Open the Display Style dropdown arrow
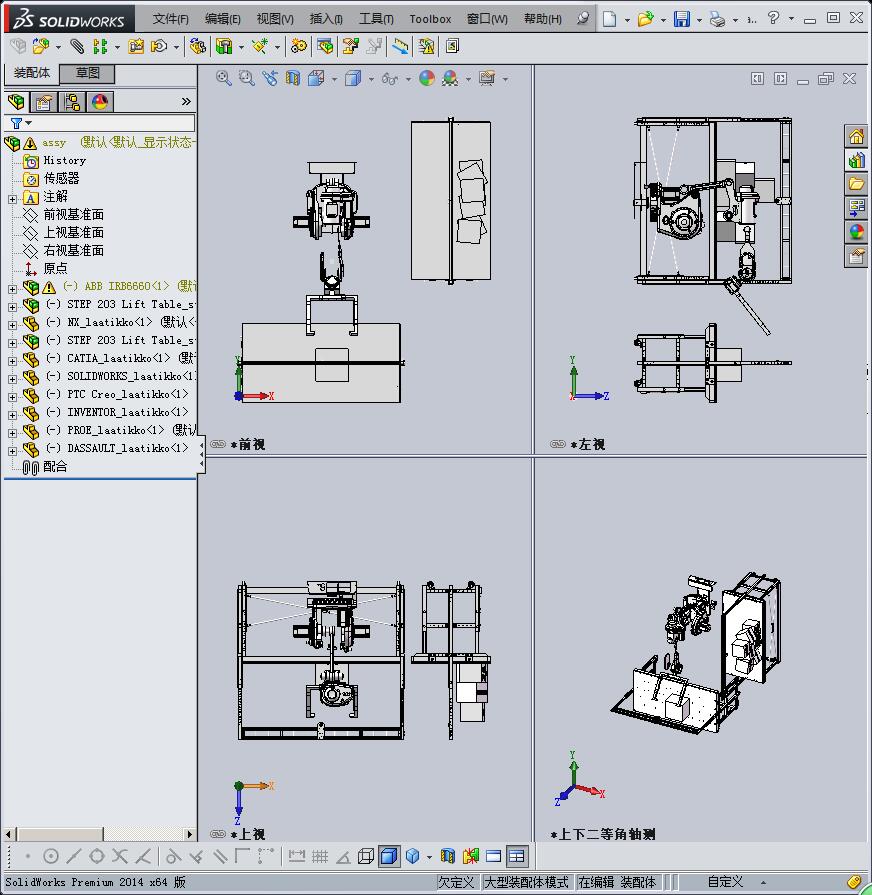Screen dimensions: 872x895 pyautogui.click(x=371, y=79)
